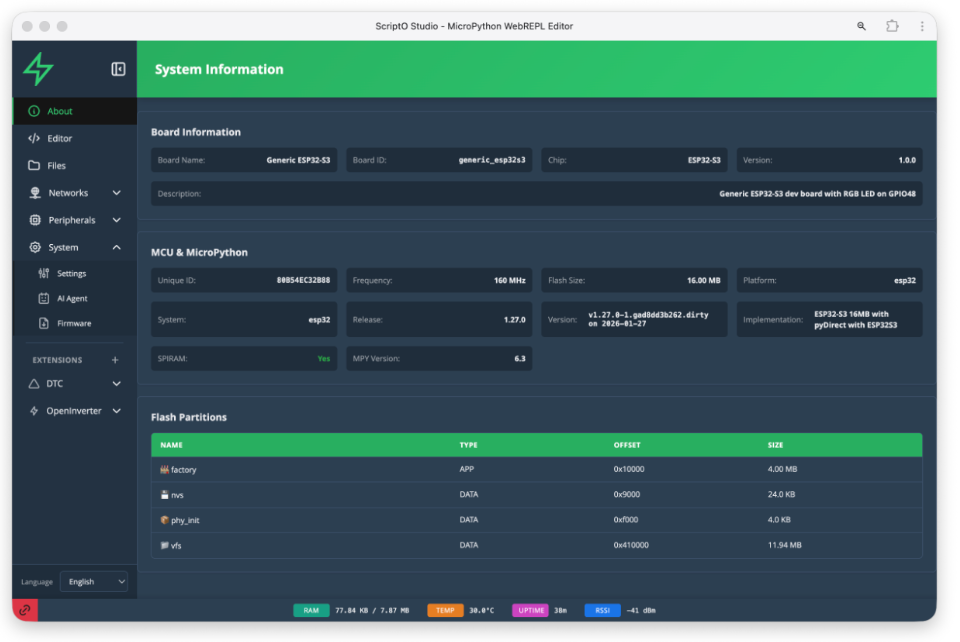
Task: Expand the Networks section chevron
Action: coord(116,193)
